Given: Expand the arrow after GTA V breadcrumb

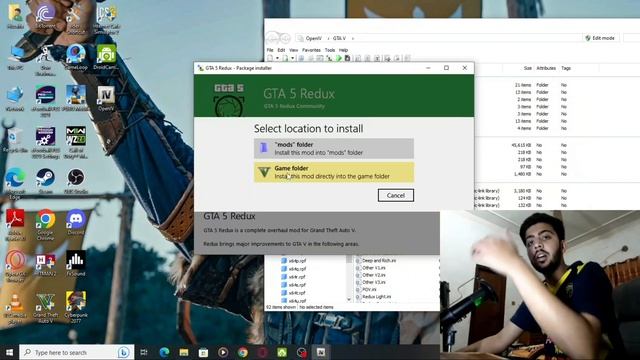Looking at the screenshot, I should point(353,38).
